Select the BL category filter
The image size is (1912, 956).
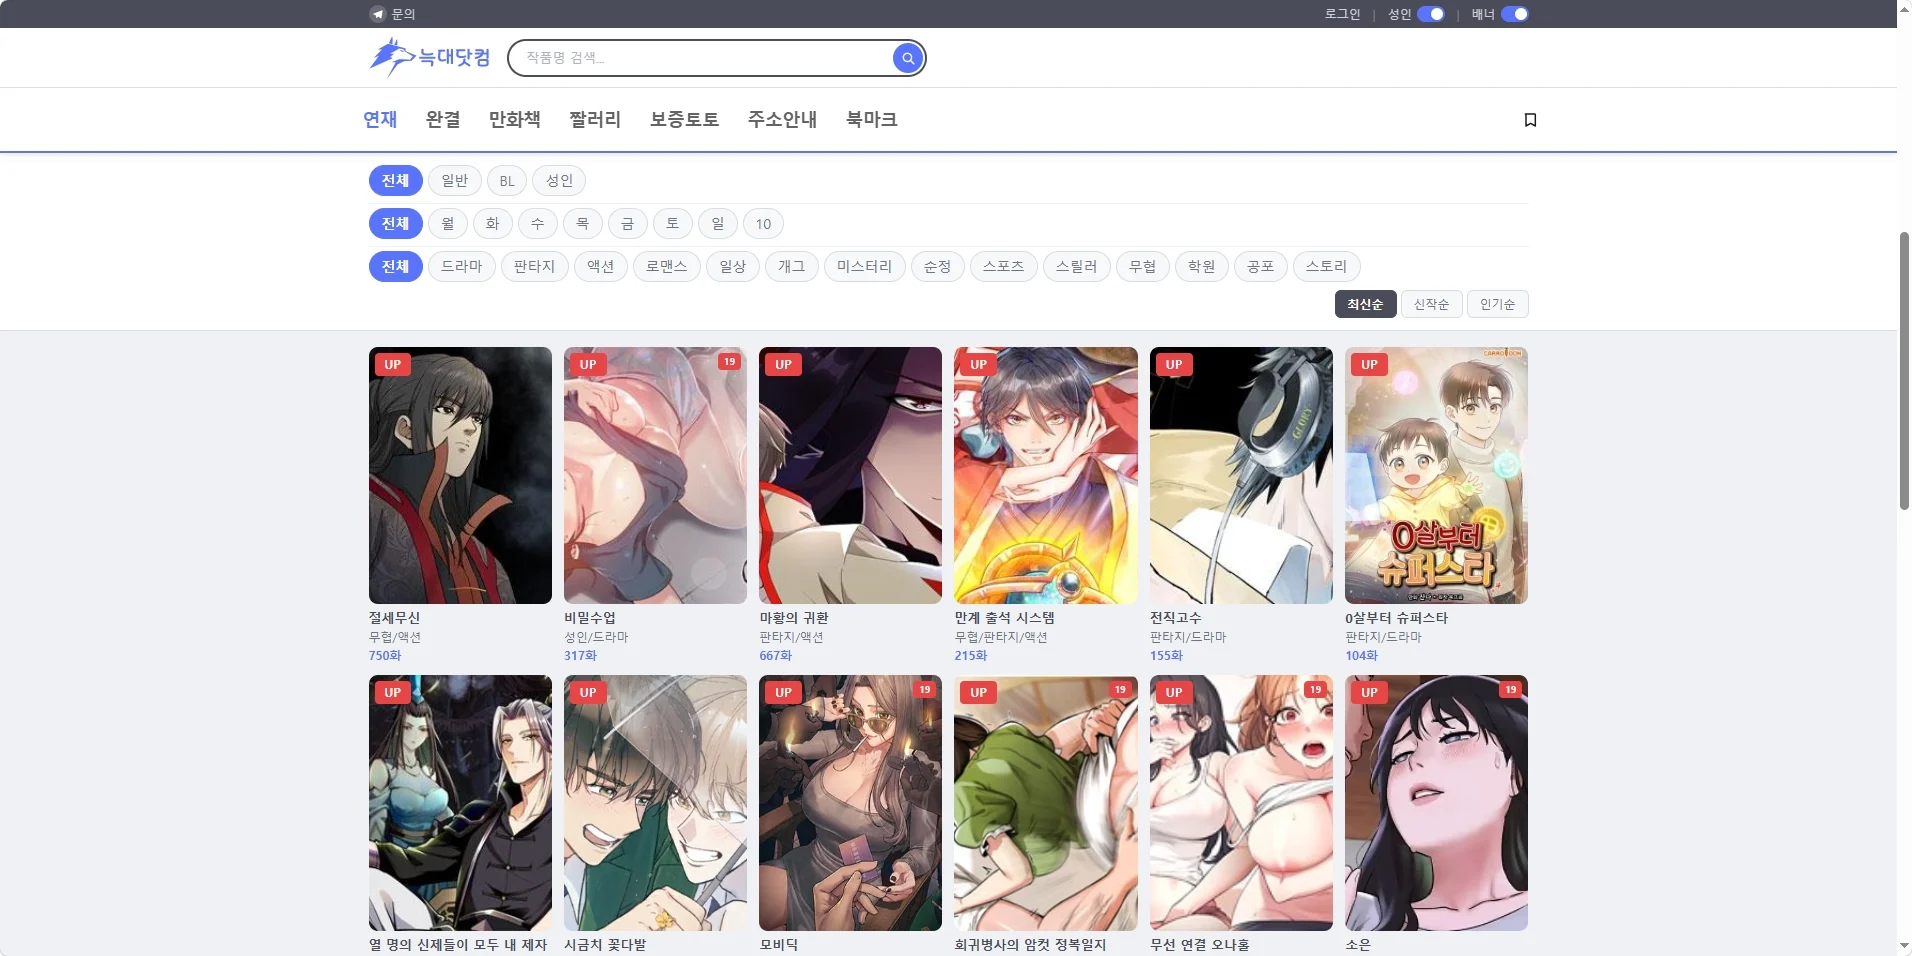point(507,181)
